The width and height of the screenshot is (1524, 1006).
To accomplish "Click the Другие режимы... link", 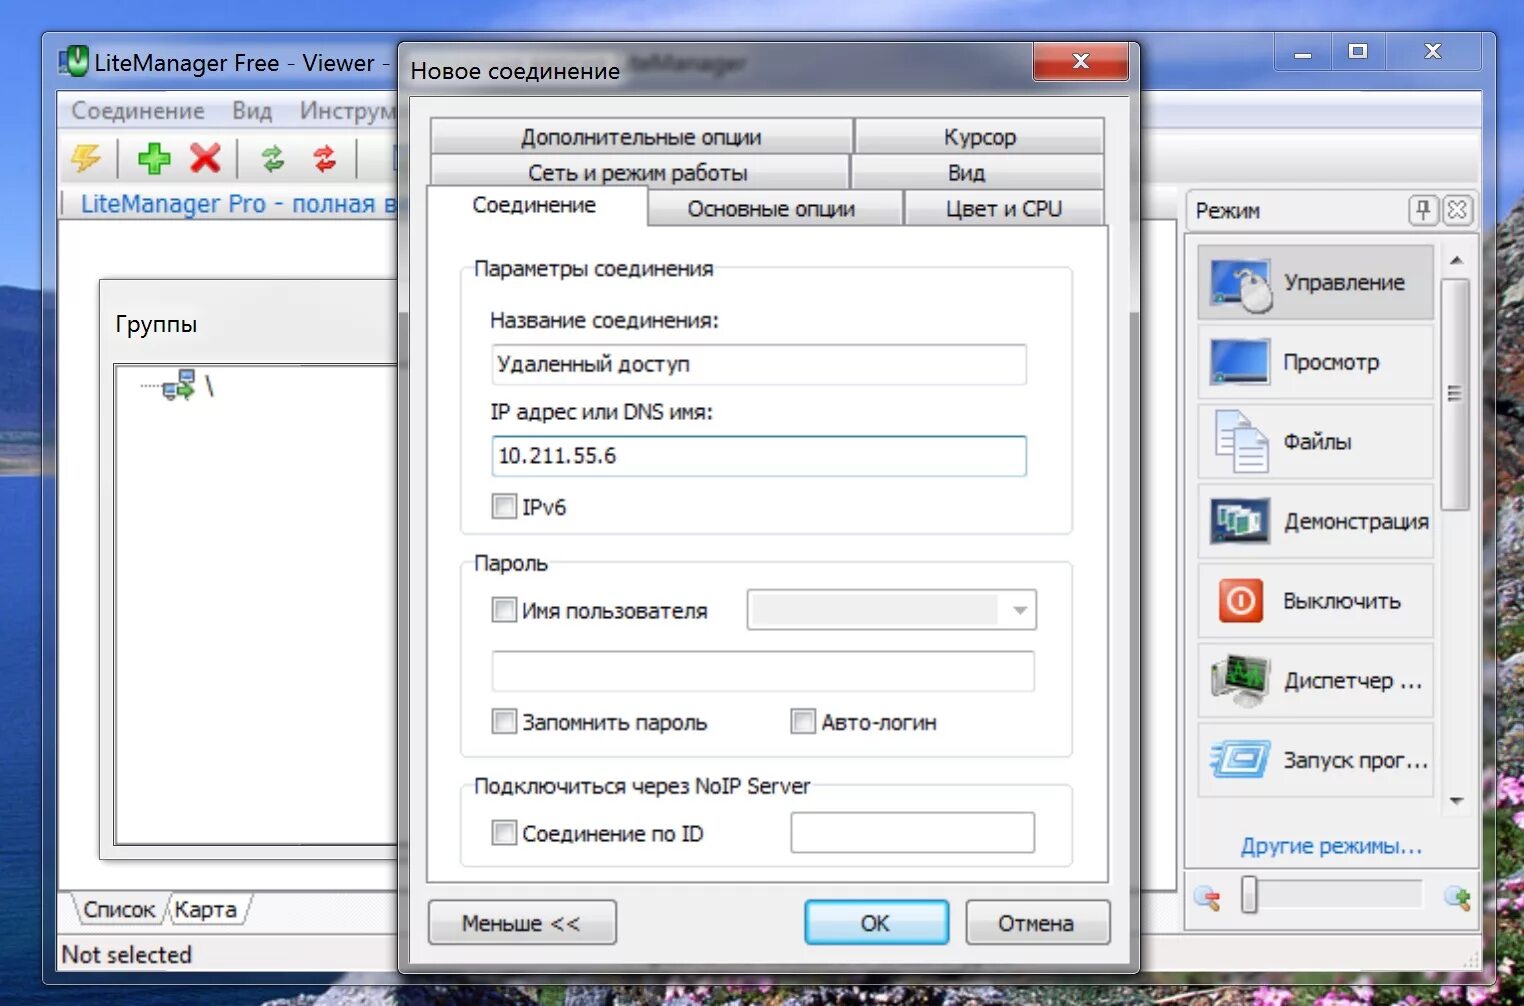I will (1331, 846).
